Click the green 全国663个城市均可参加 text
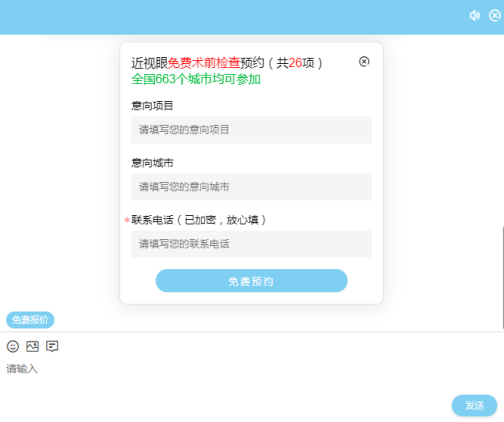The width and height of the screenshot is (504, 422). 196,79
